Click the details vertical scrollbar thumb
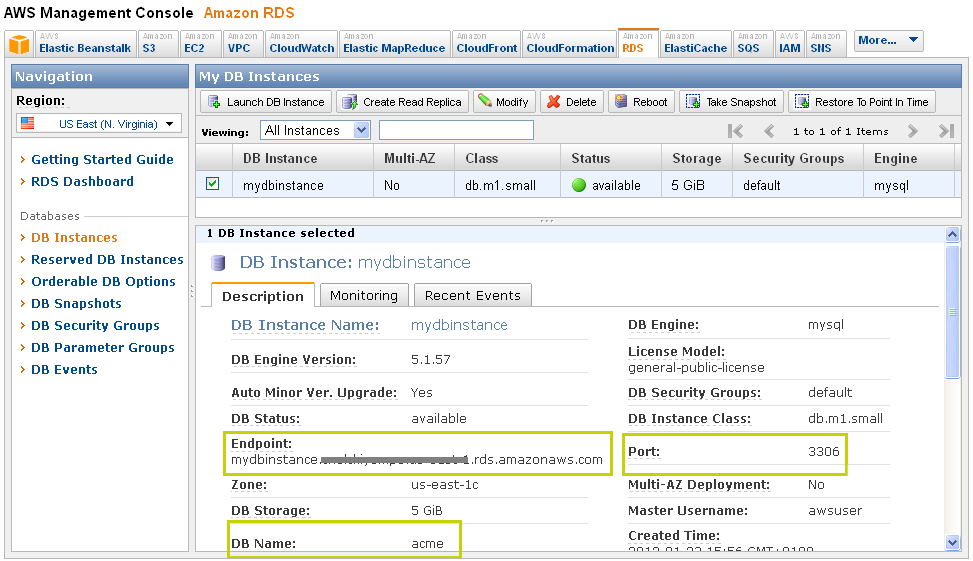 (953, 312)
